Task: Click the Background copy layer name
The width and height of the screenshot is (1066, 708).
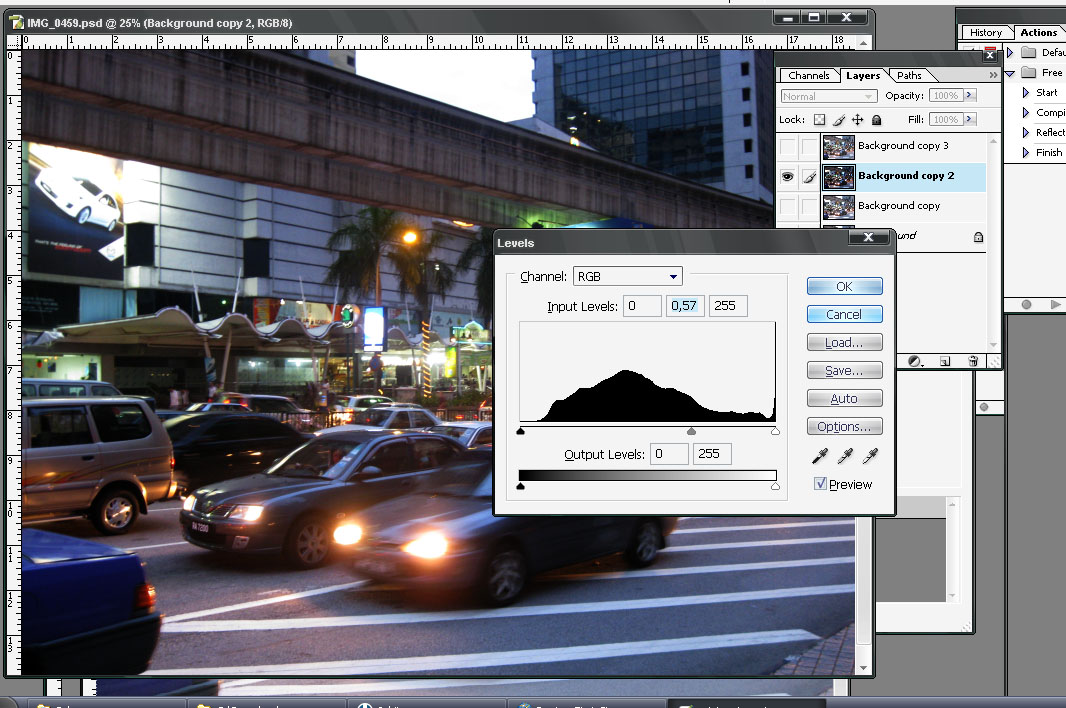Action: point(899,205)
